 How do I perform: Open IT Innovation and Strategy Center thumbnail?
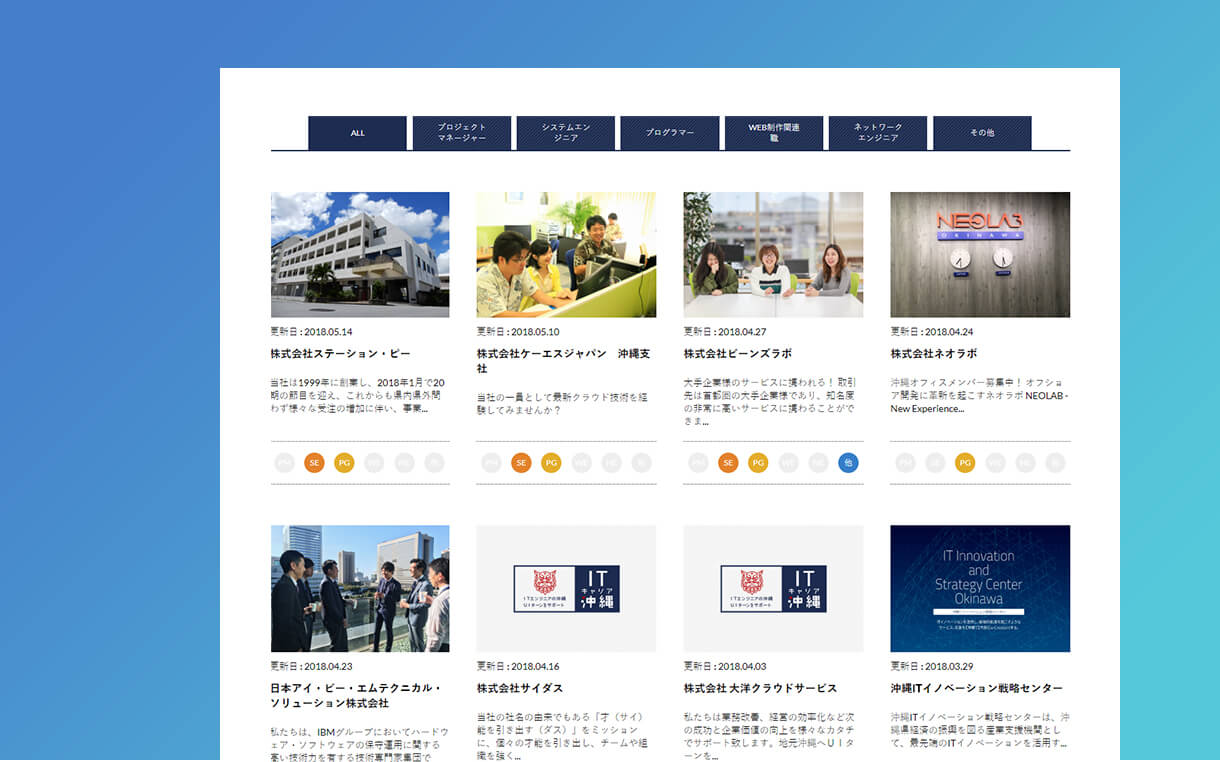pos(980,588)
